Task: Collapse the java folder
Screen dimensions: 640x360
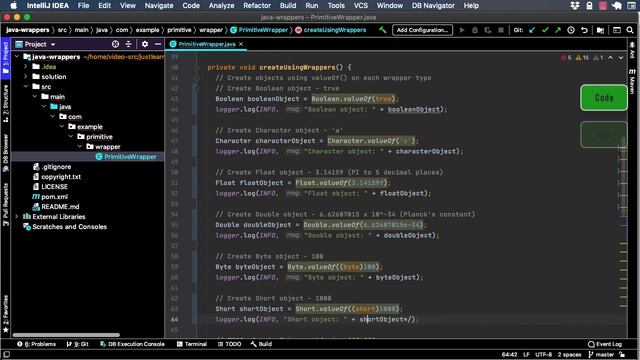Action: (x=44, y=107)
